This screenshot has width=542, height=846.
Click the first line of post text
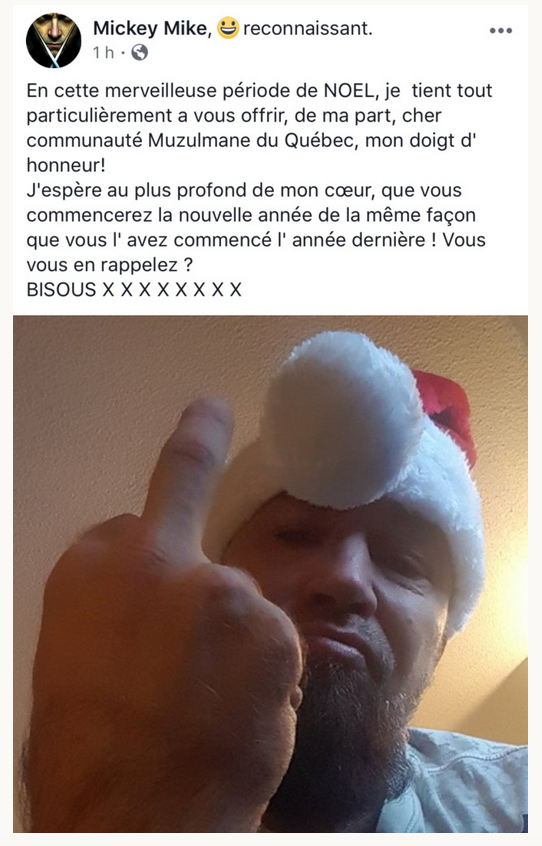click(259, 90)
